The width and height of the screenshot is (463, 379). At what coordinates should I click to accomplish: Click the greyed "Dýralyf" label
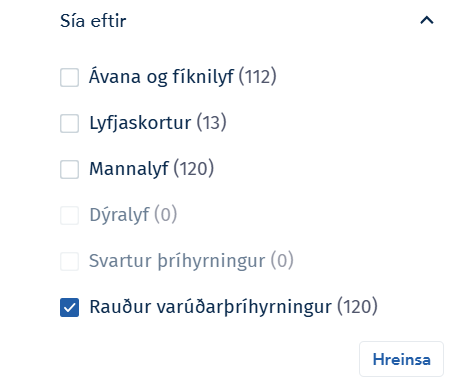pyautogui.click(x=119, y=214)
